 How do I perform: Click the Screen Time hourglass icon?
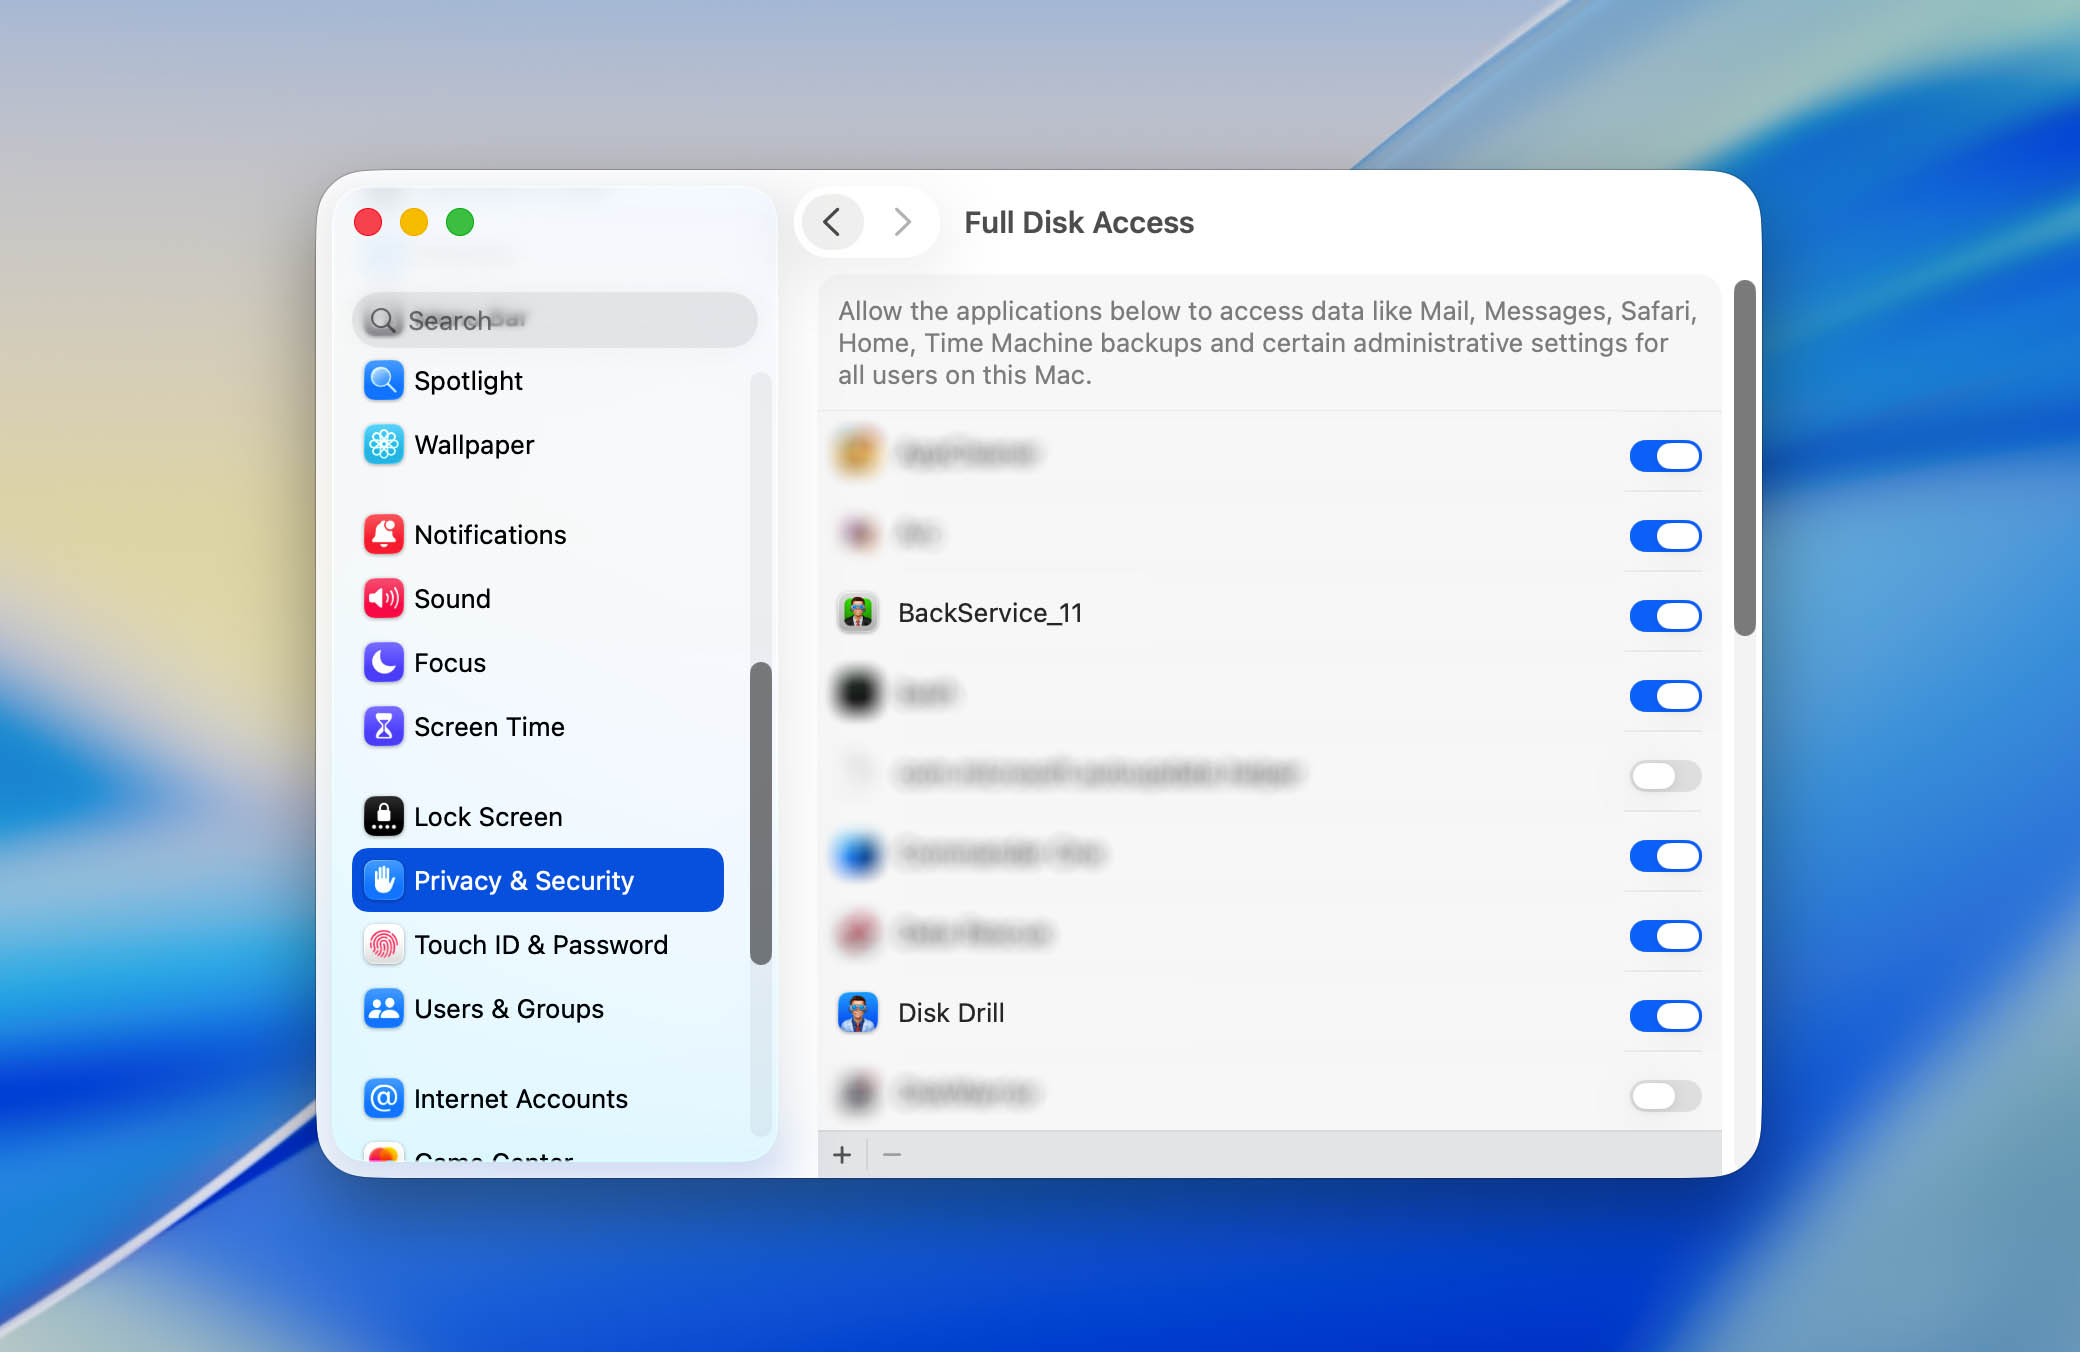coord(383,727)
